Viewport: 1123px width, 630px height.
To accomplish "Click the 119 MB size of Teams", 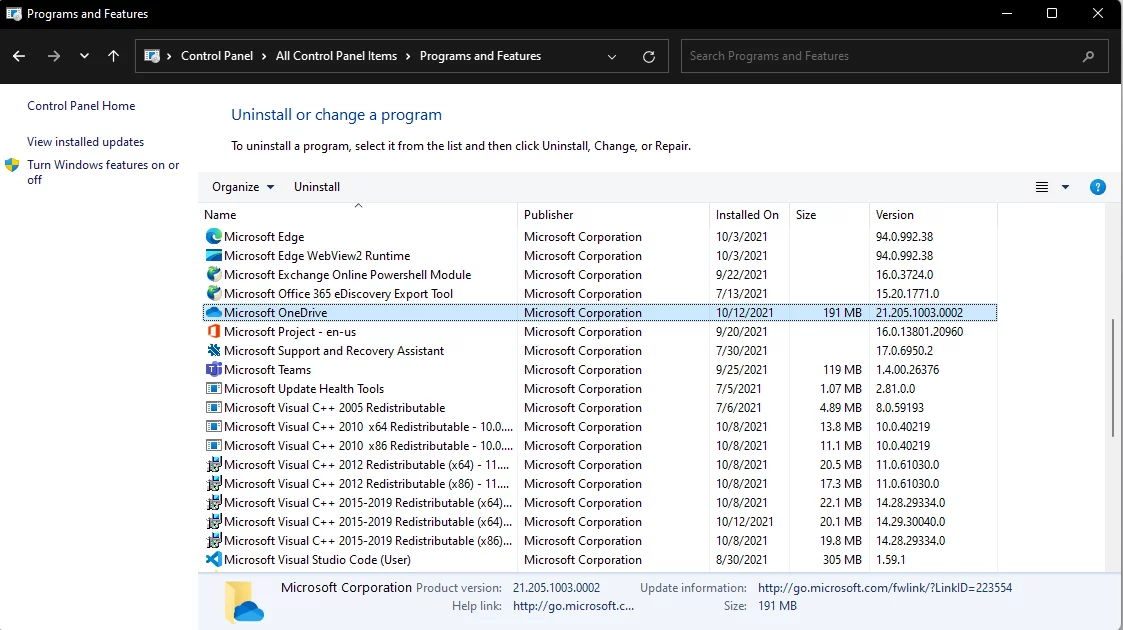I will [x=842, y=369].
